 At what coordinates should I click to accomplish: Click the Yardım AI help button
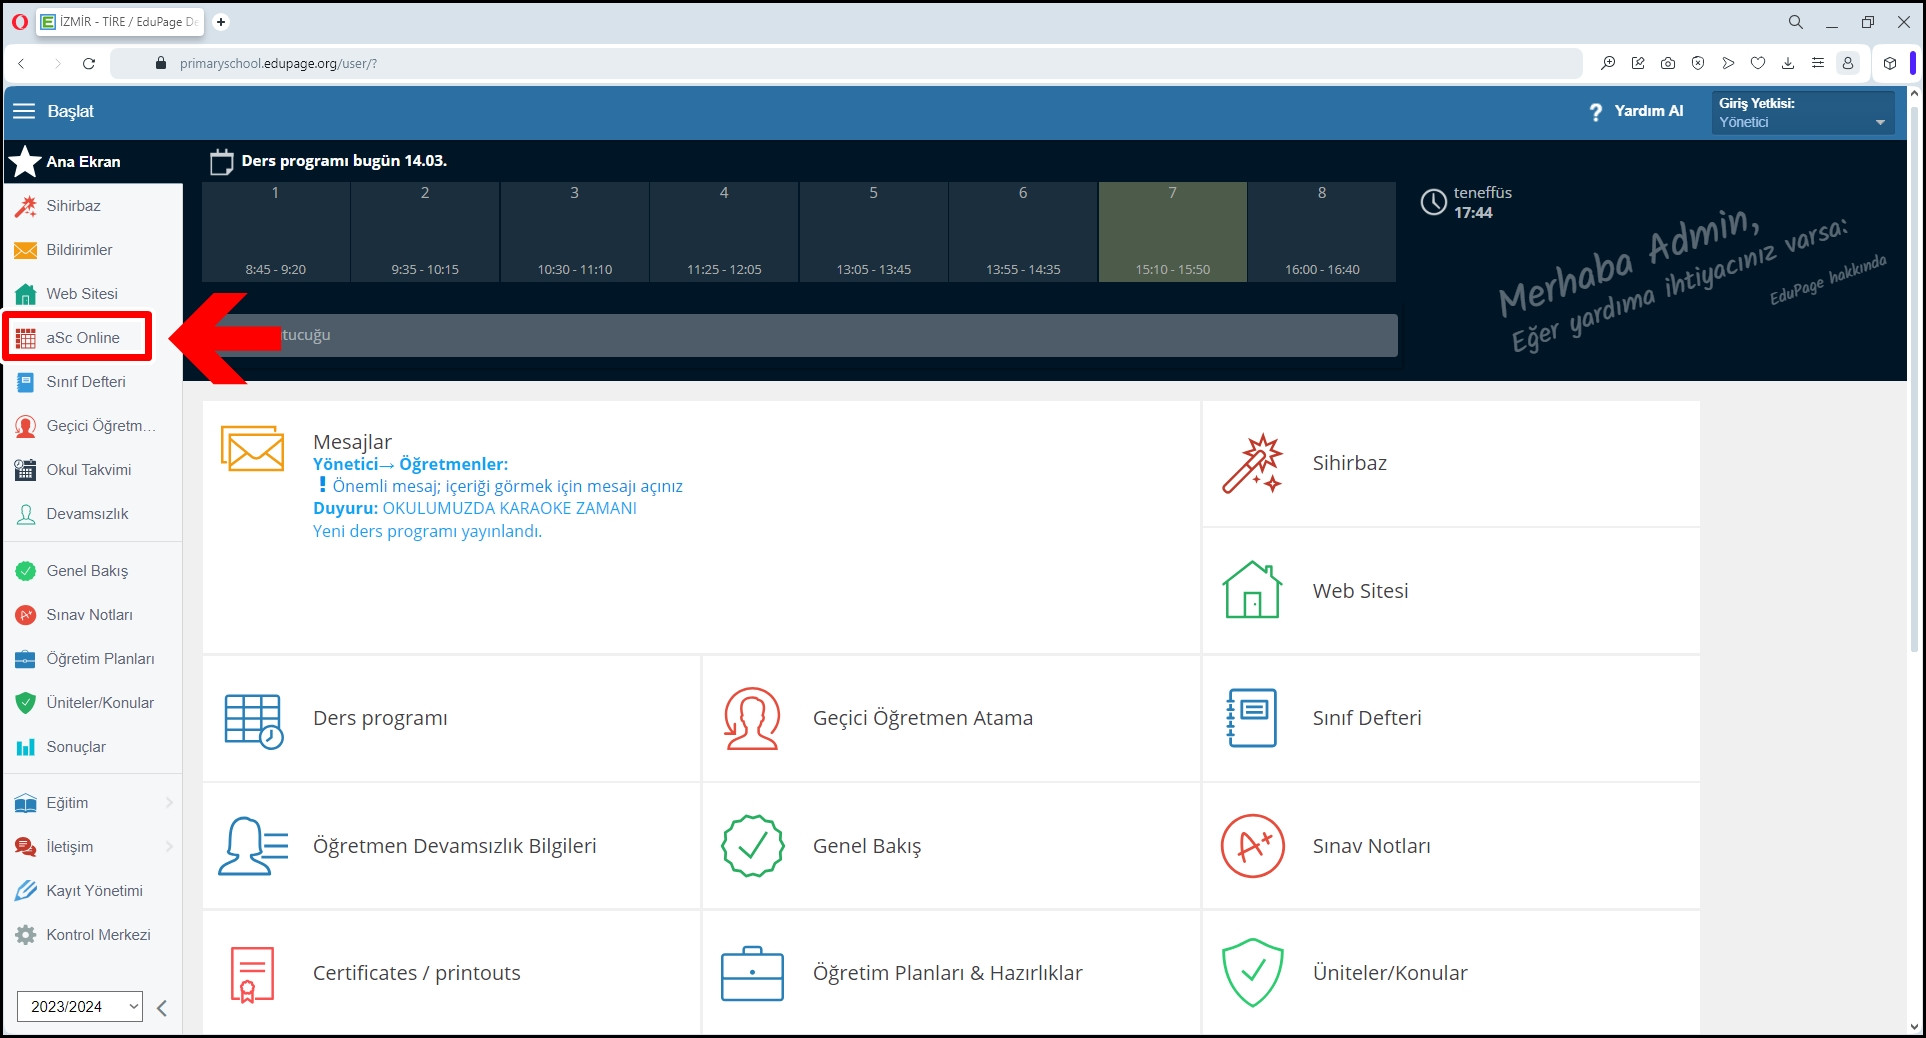point(1636,111)
